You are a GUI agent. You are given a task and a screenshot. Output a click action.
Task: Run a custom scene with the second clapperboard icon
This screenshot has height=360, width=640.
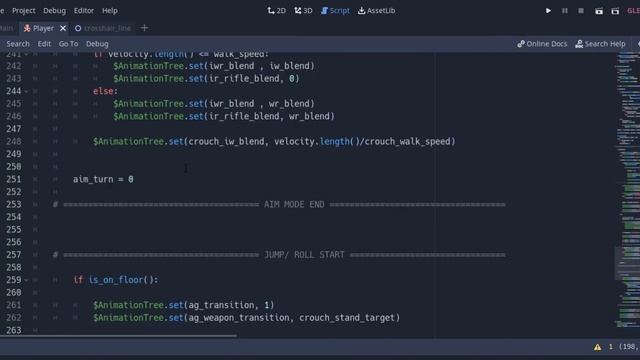pos(615,11)
